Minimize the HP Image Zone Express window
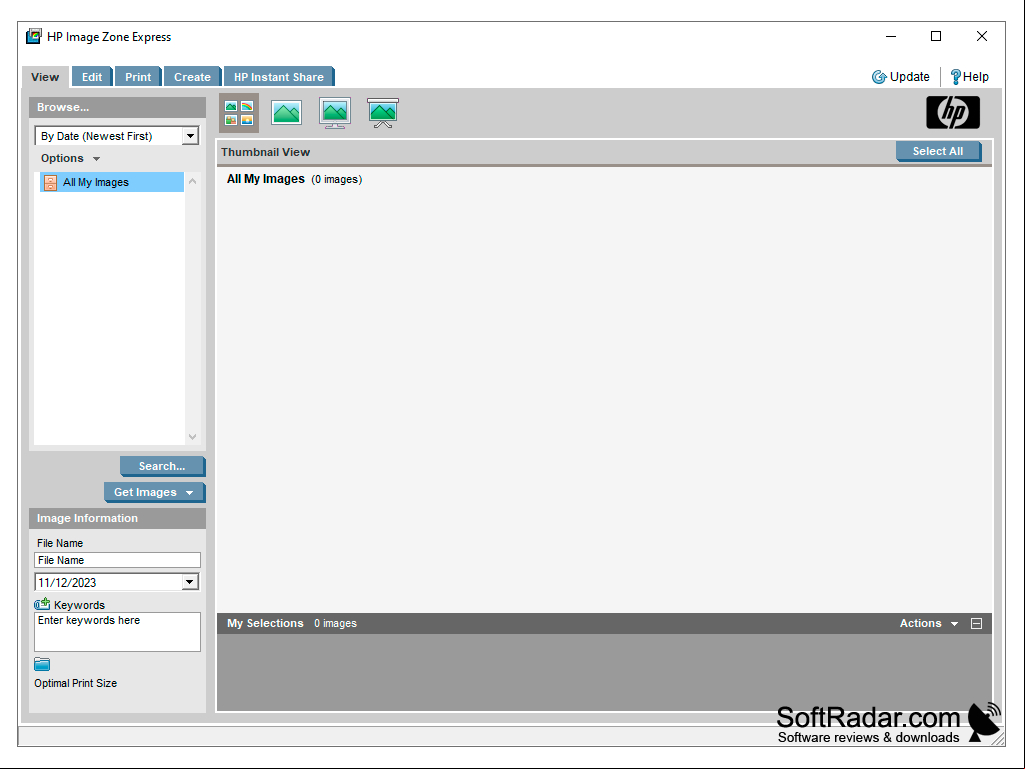1025x769 pixels. [x=891, y=37]
